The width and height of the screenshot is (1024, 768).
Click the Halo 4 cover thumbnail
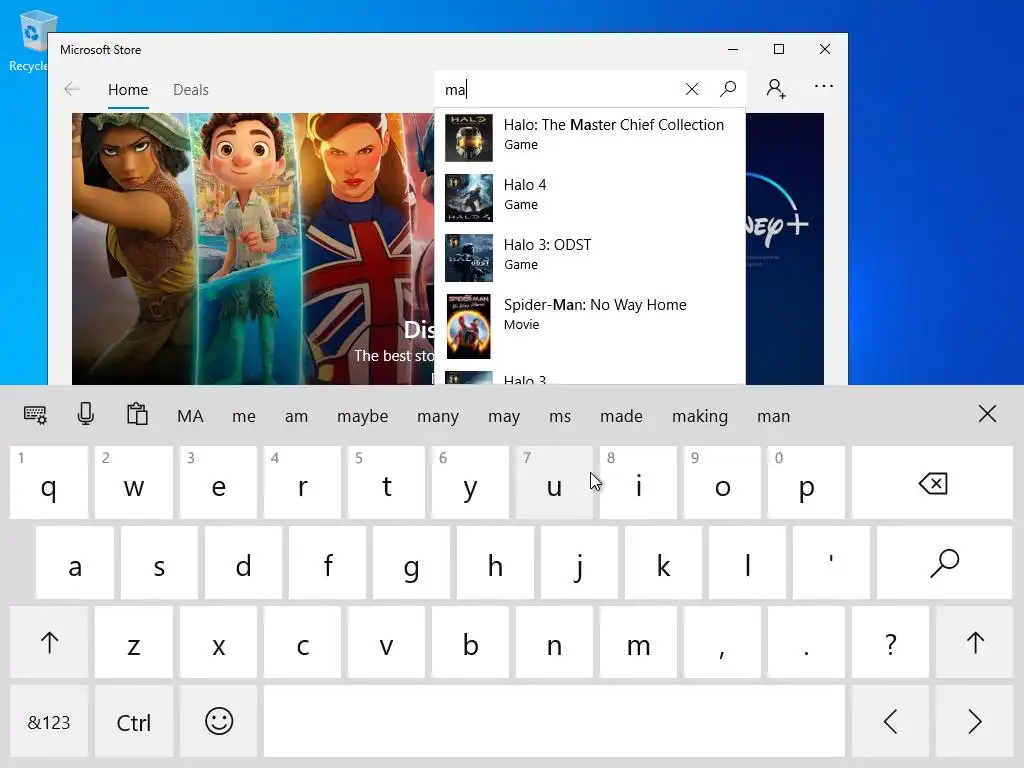[469, 198]
